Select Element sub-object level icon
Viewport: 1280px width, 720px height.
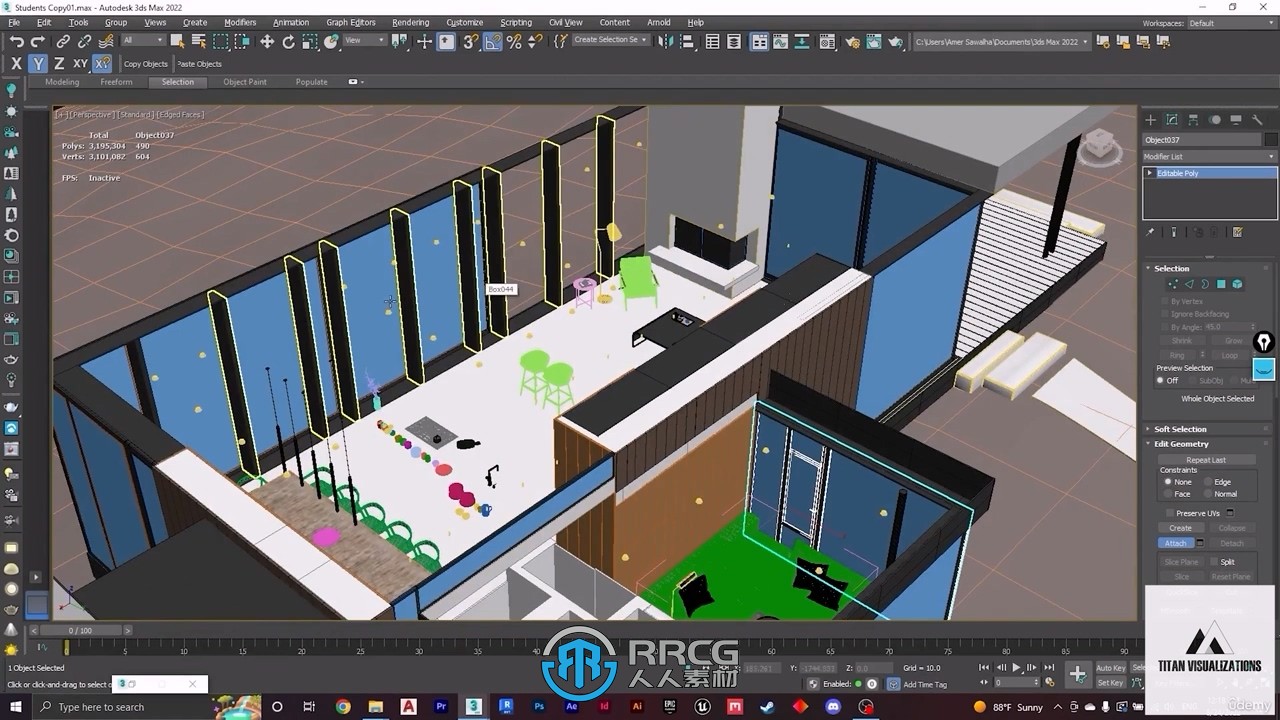coord(1237,285)
